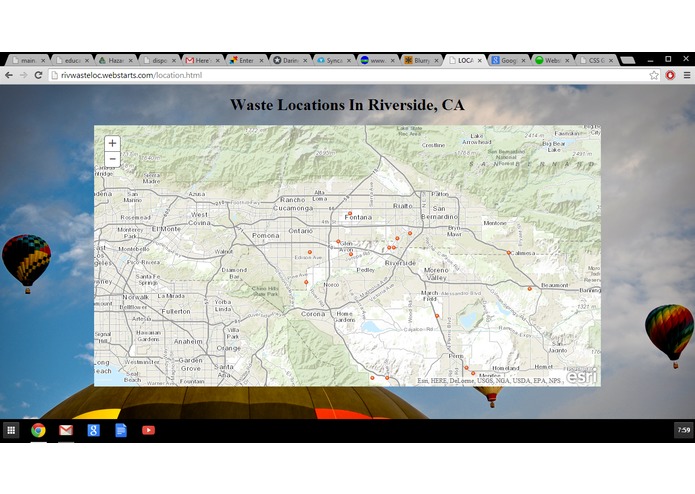Switch to the Gmail 'Here' tab
This screenshot has width=695, height=494.
[x=202, y=60]
